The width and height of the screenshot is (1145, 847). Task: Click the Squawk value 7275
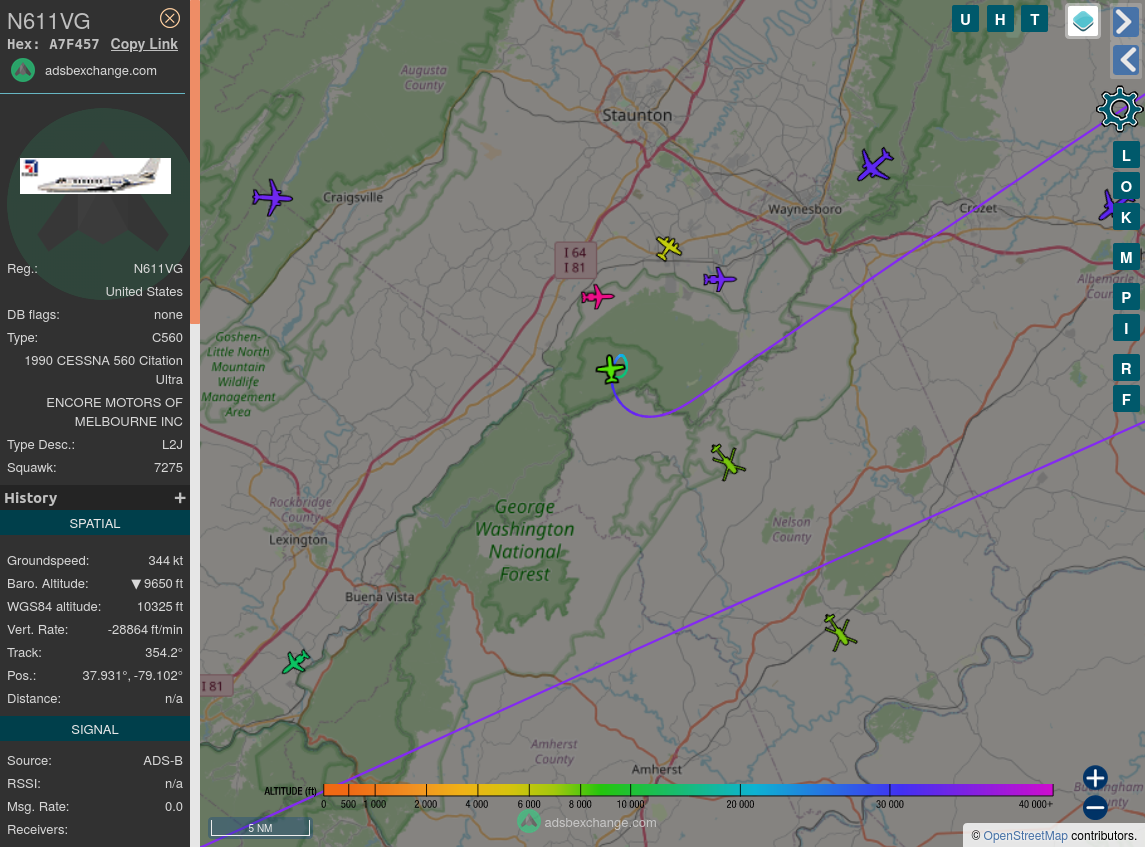coord(168,468)
